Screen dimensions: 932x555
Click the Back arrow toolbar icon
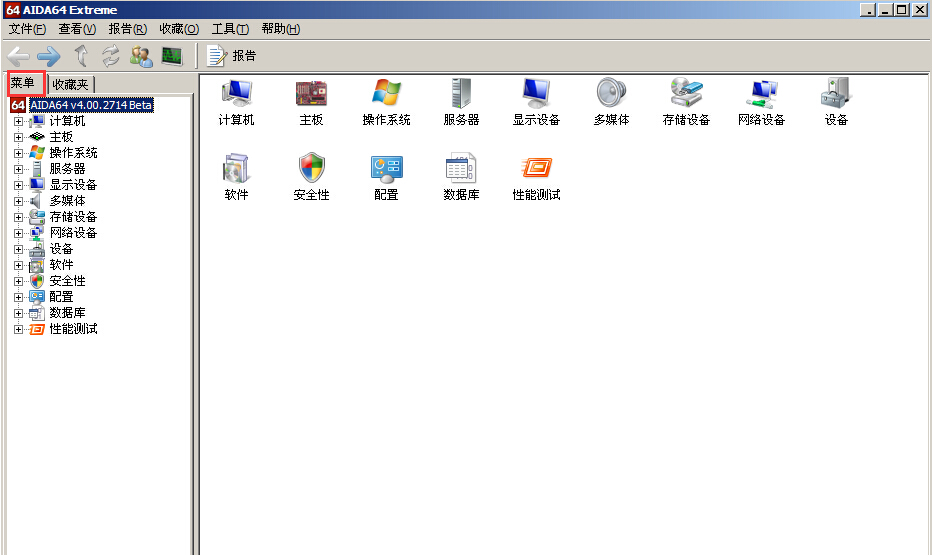[x=18, y=56]
